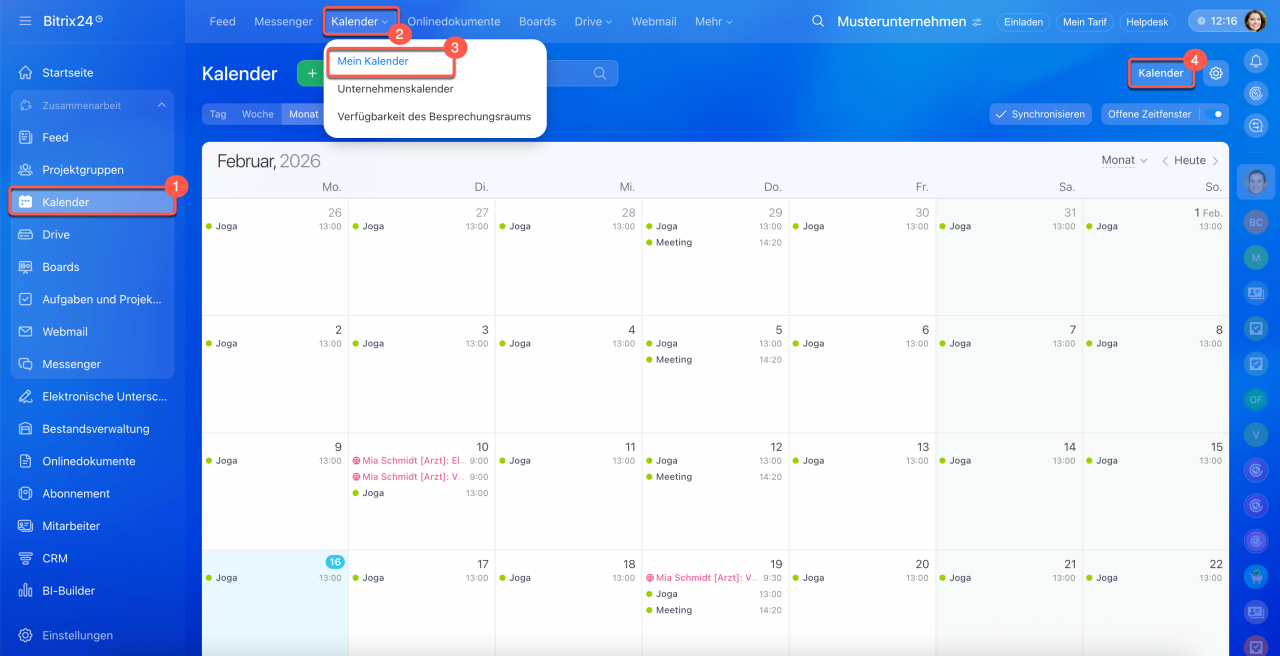Open the M avatar in right panel
1280x656 pixels.
coord(1256,257)
